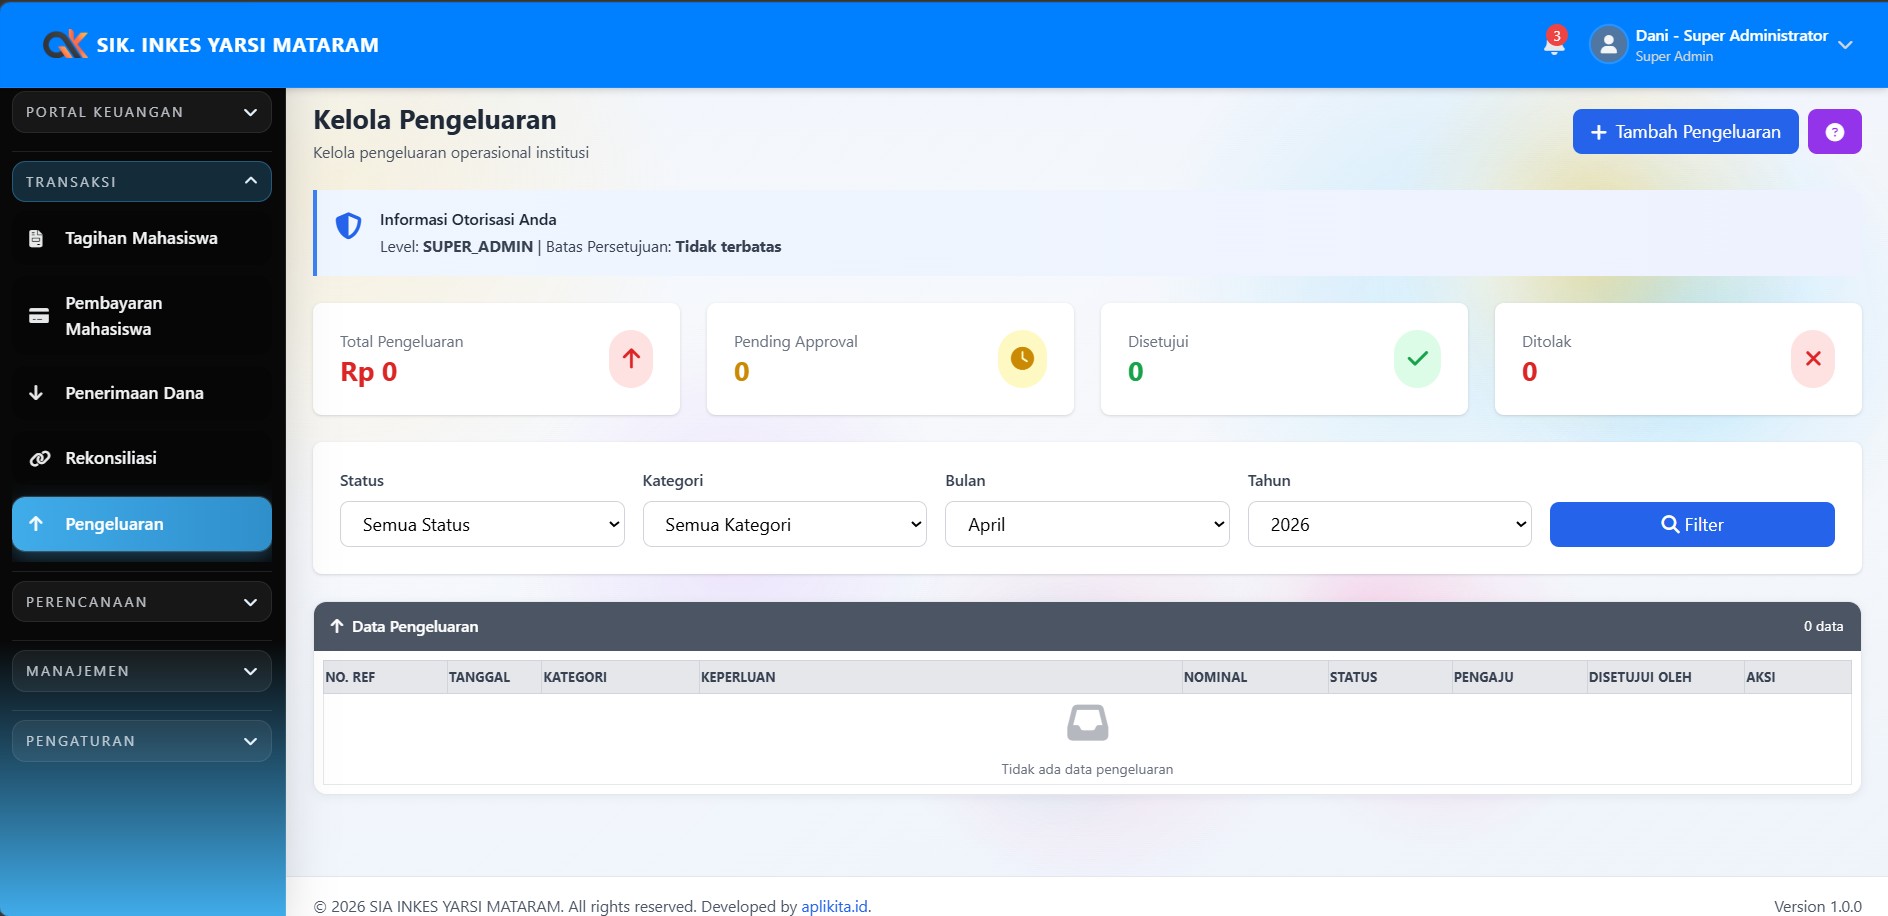1888x916 pixels.
Task: Open the Kategori dropdown showing Semua Kategori
Action: click(784, 525)
